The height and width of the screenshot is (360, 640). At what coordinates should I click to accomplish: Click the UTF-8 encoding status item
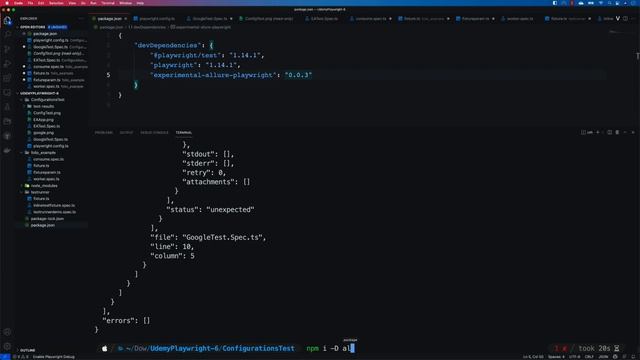pos(575,357)
